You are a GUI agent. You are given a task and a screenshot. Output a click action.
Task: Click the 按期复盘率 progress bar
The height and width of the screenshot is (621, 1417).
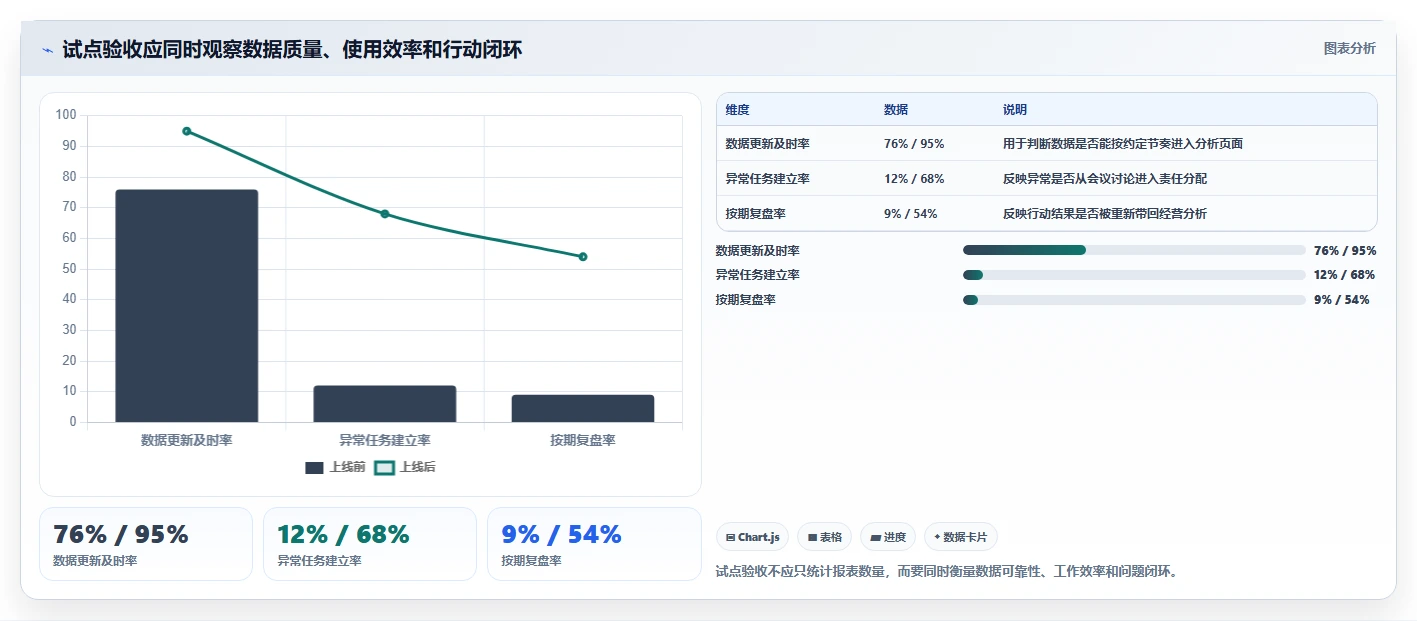[1134, 300]
